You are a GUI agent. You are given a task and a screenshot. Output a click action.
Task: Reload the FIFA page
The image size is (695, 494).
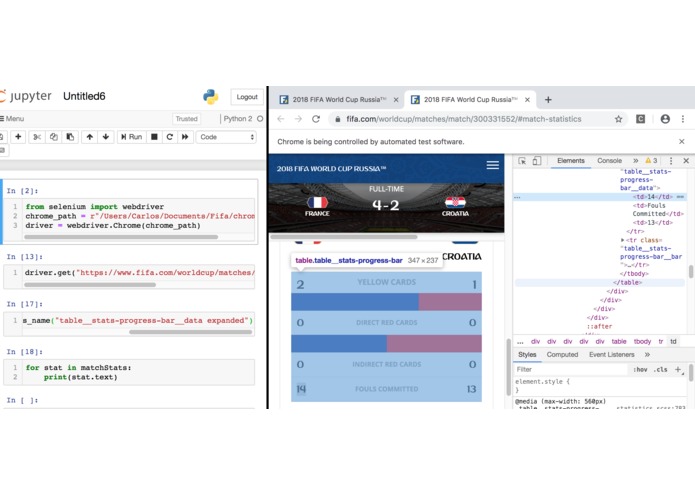[x=316, y=119]
